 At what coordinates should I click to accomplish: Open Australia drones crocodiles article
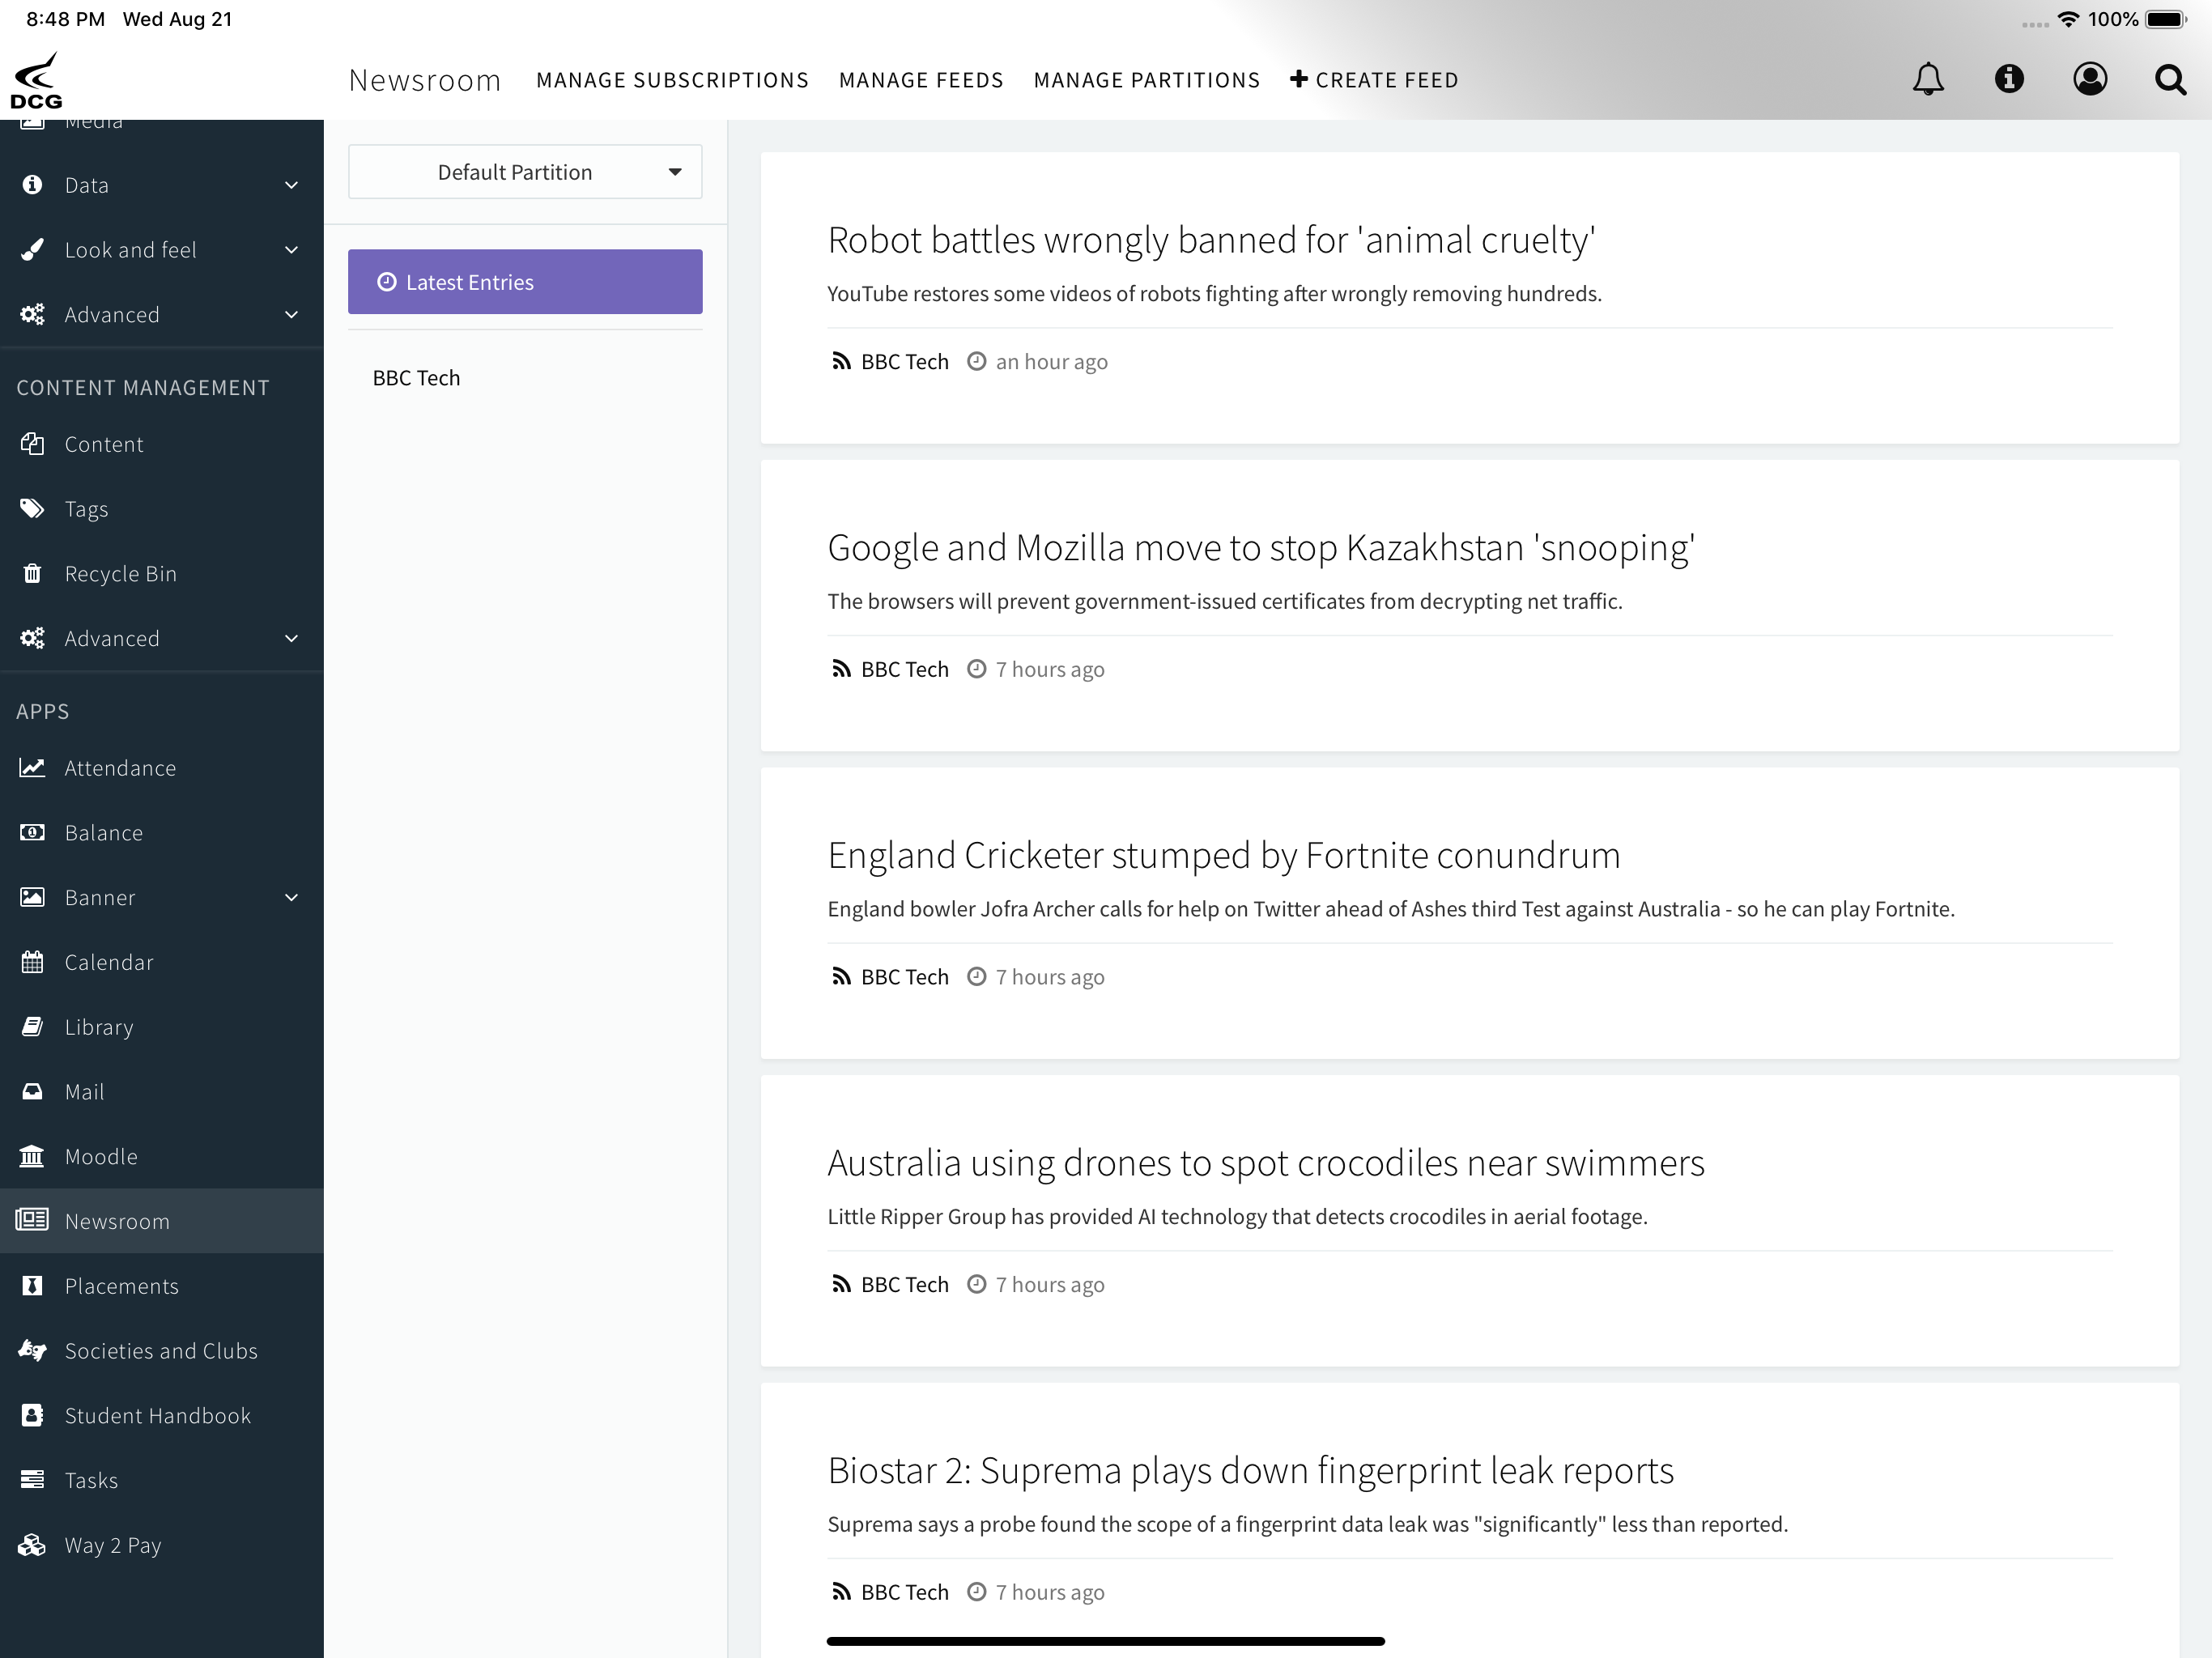pyautogui.click(x=1266, y=1163)
